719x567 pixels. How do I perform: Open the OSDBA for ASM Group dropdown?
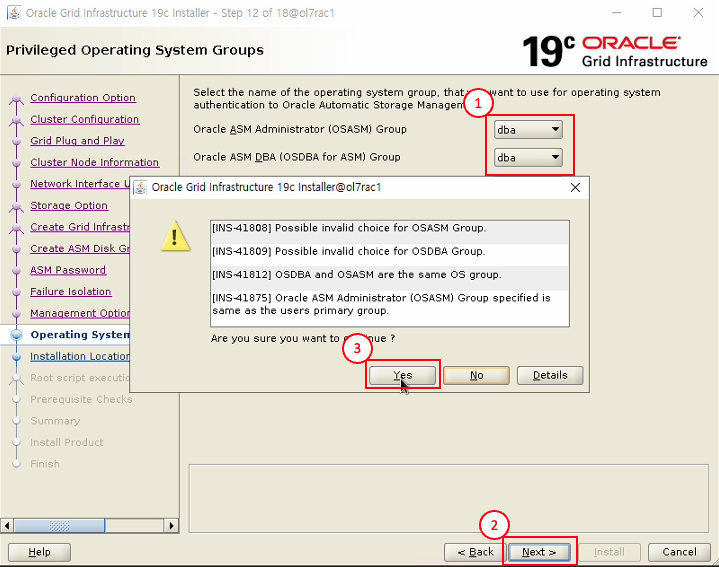click(528, 158)
